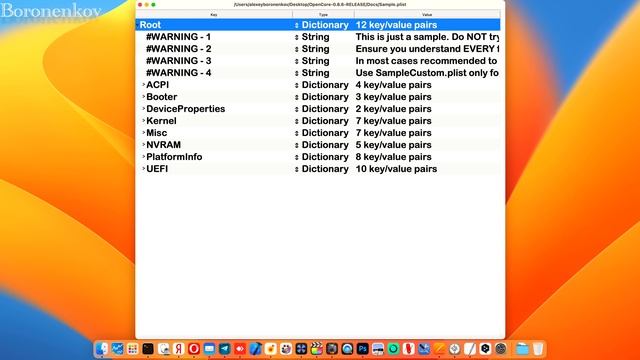Click the Key column header

click(214, 15)
